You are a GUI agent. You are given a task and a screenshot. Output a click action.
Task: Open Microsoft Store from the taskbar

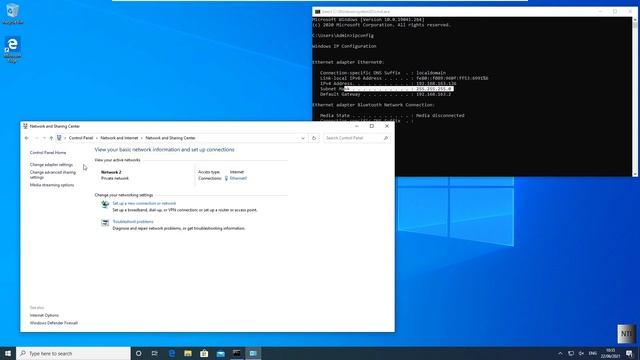click(x=204, y=353)
